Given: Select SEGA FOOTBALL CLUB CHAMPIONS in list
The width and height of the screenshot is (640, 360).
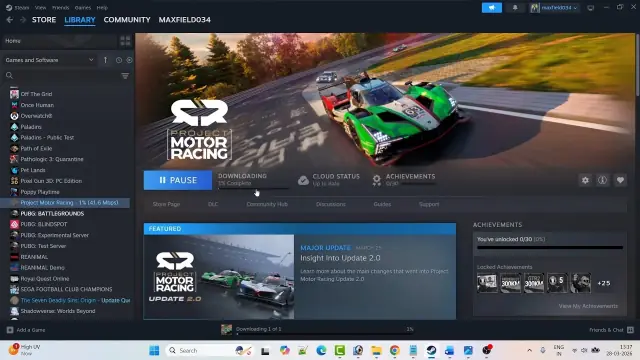Looking at the screenshot, I should tap(65, 289).
